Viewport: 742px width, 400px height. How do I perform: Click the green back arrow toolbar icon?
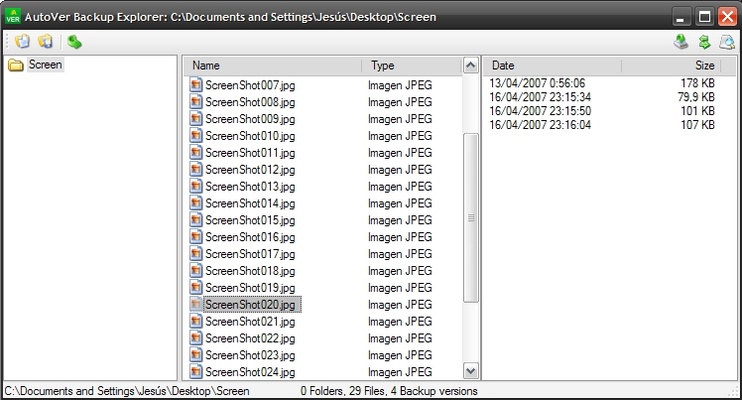click(x=74, y=42)
